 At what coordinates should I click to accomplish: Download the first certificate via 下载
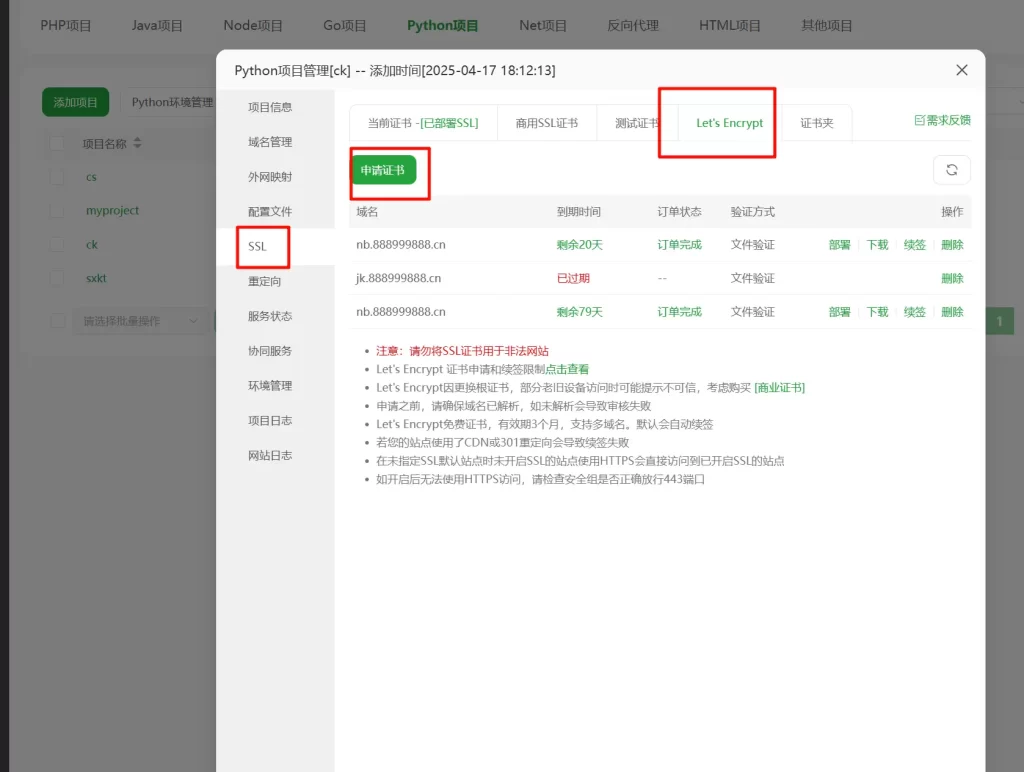click(x=878, y=244)
